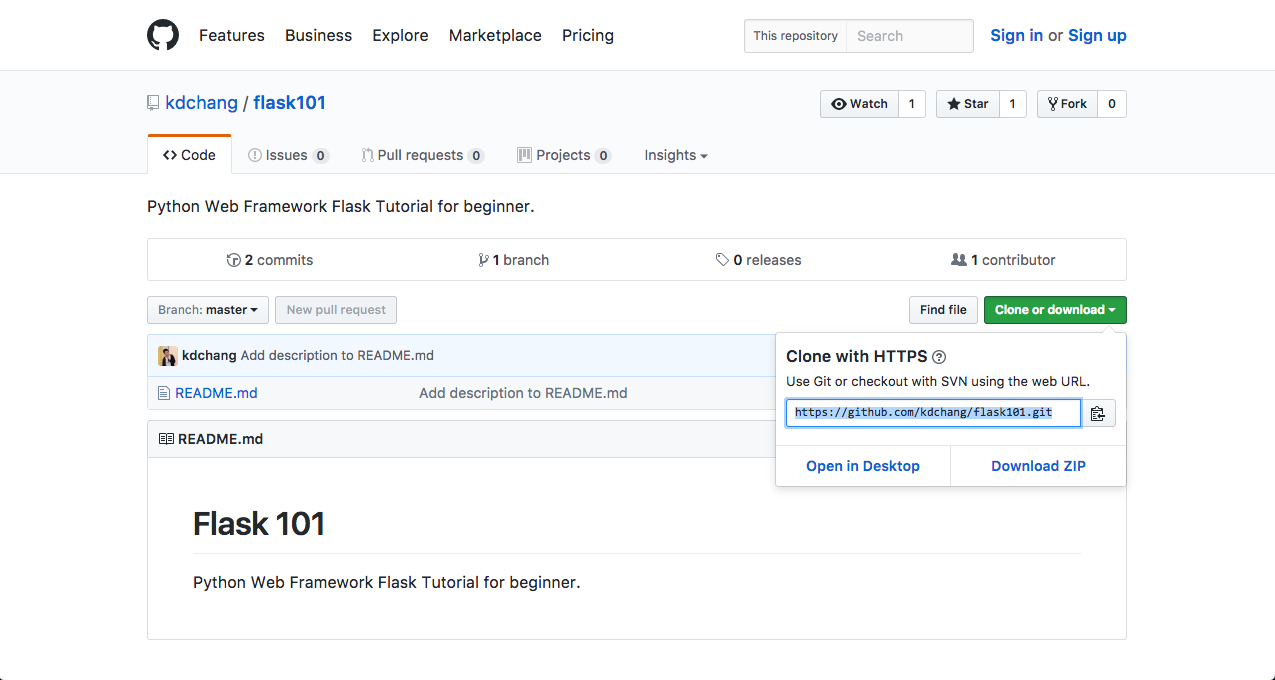Expand the Insights dropdown tab
Screen dimensions: 1275x680
tap(676, 155)
